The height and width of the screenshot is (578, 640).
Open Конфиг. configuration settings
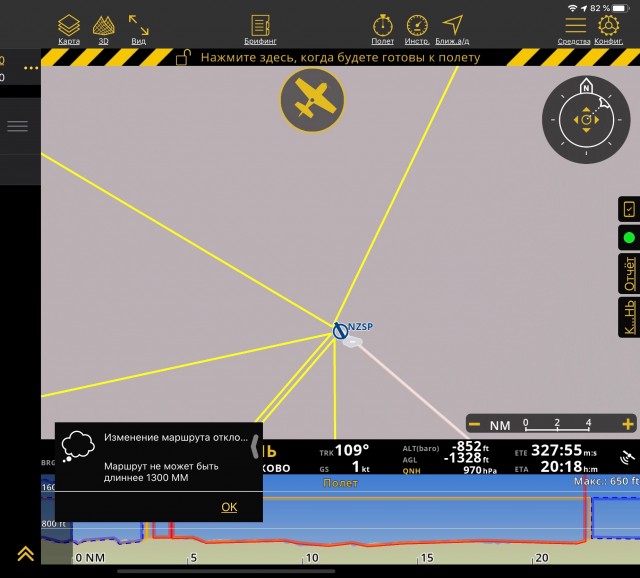pos(608,29)
